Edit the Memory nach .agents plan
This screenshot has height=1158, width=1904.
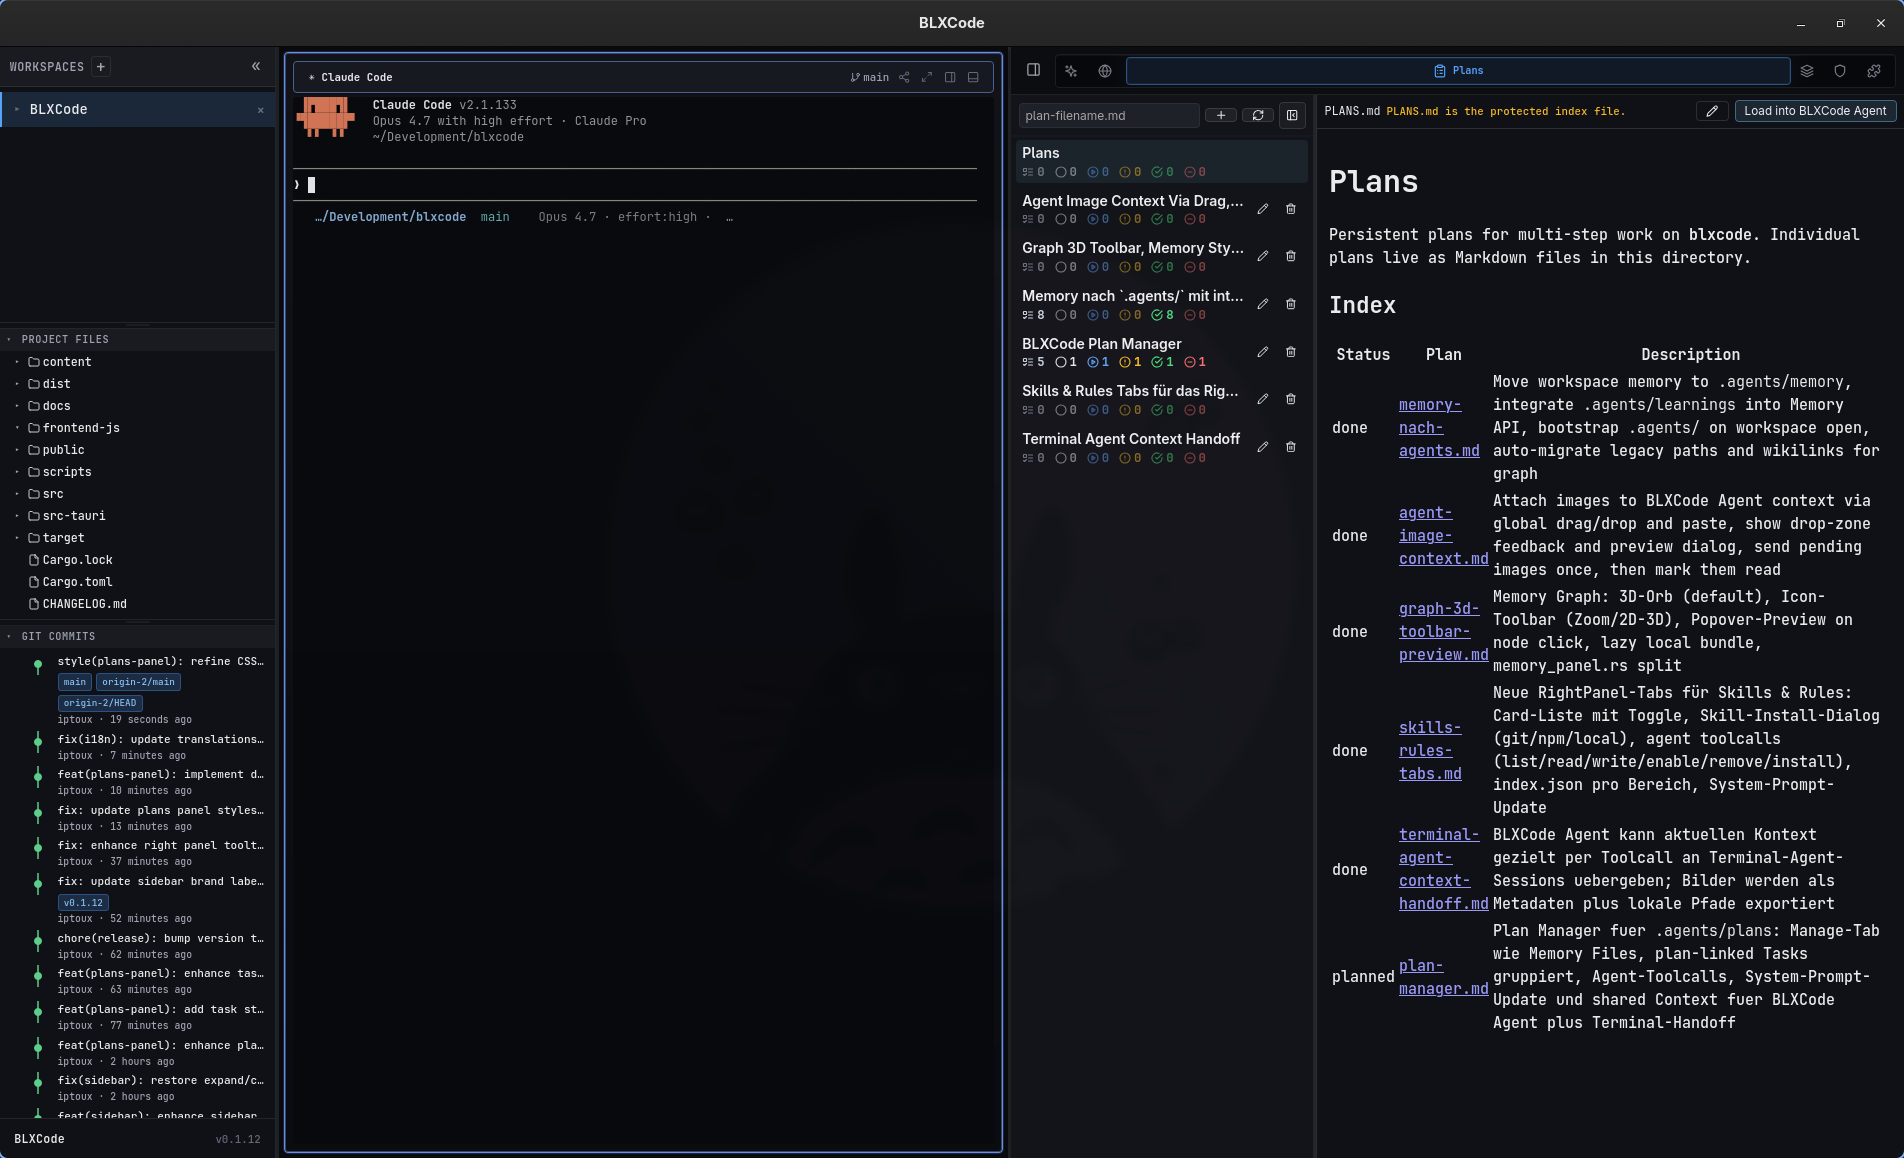[1263, 304]
